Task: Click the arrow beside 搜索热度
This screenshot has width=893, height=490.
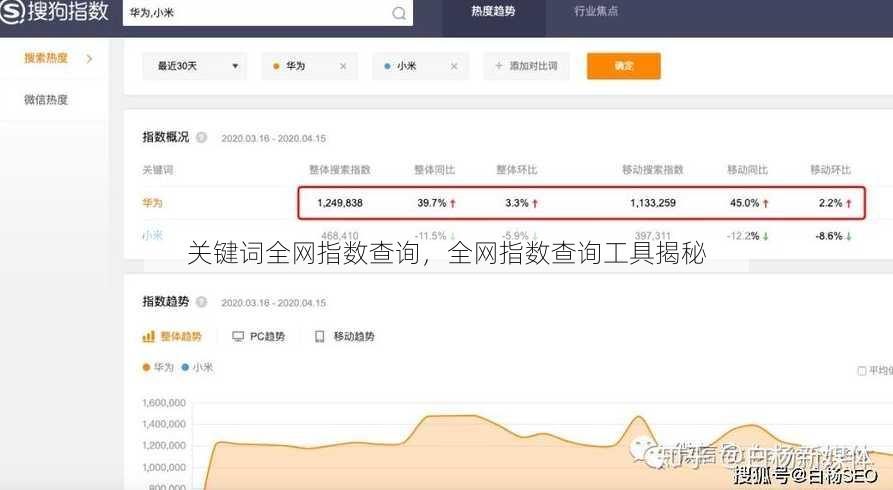Action: (x=89, y=58)
